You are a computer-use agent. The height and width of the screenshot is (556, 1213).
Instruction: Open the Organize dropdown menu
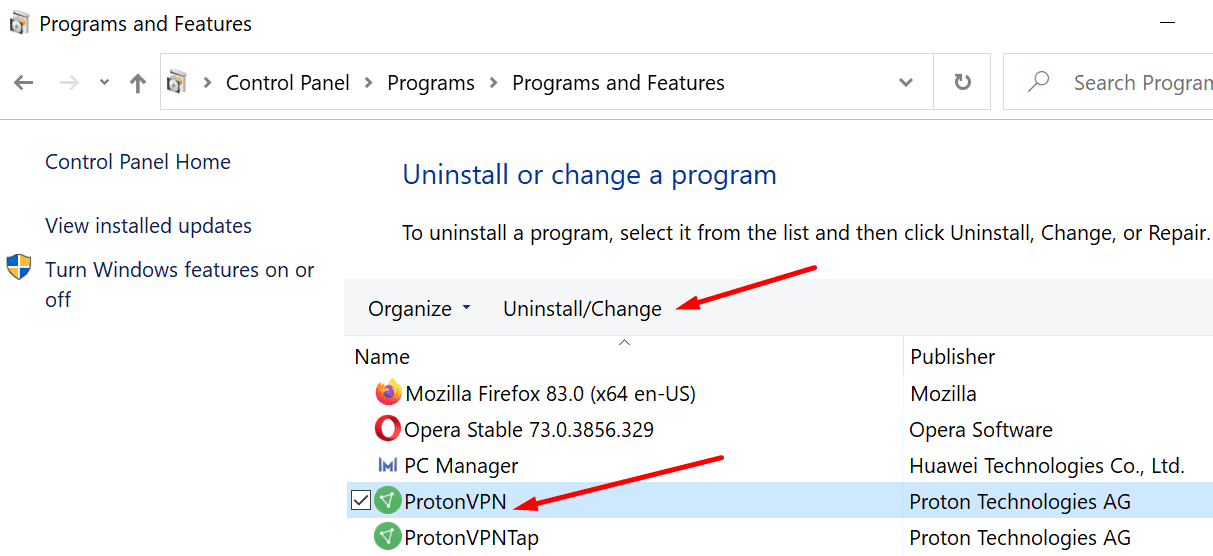pos(420,309)
